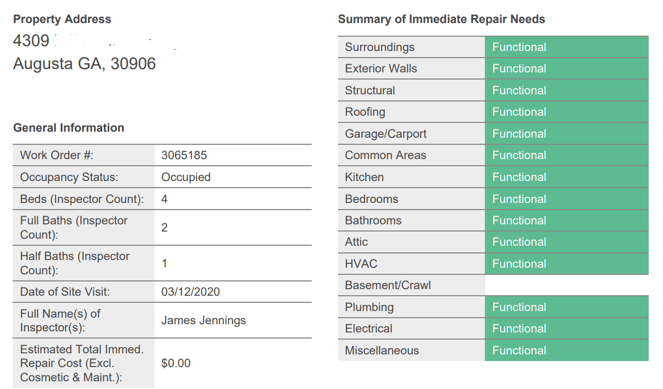The width and height of the screenshot is (663, 389).
Task: Click the Date of Site Visit 03/12/2020
Action: [x=190, y=292]
